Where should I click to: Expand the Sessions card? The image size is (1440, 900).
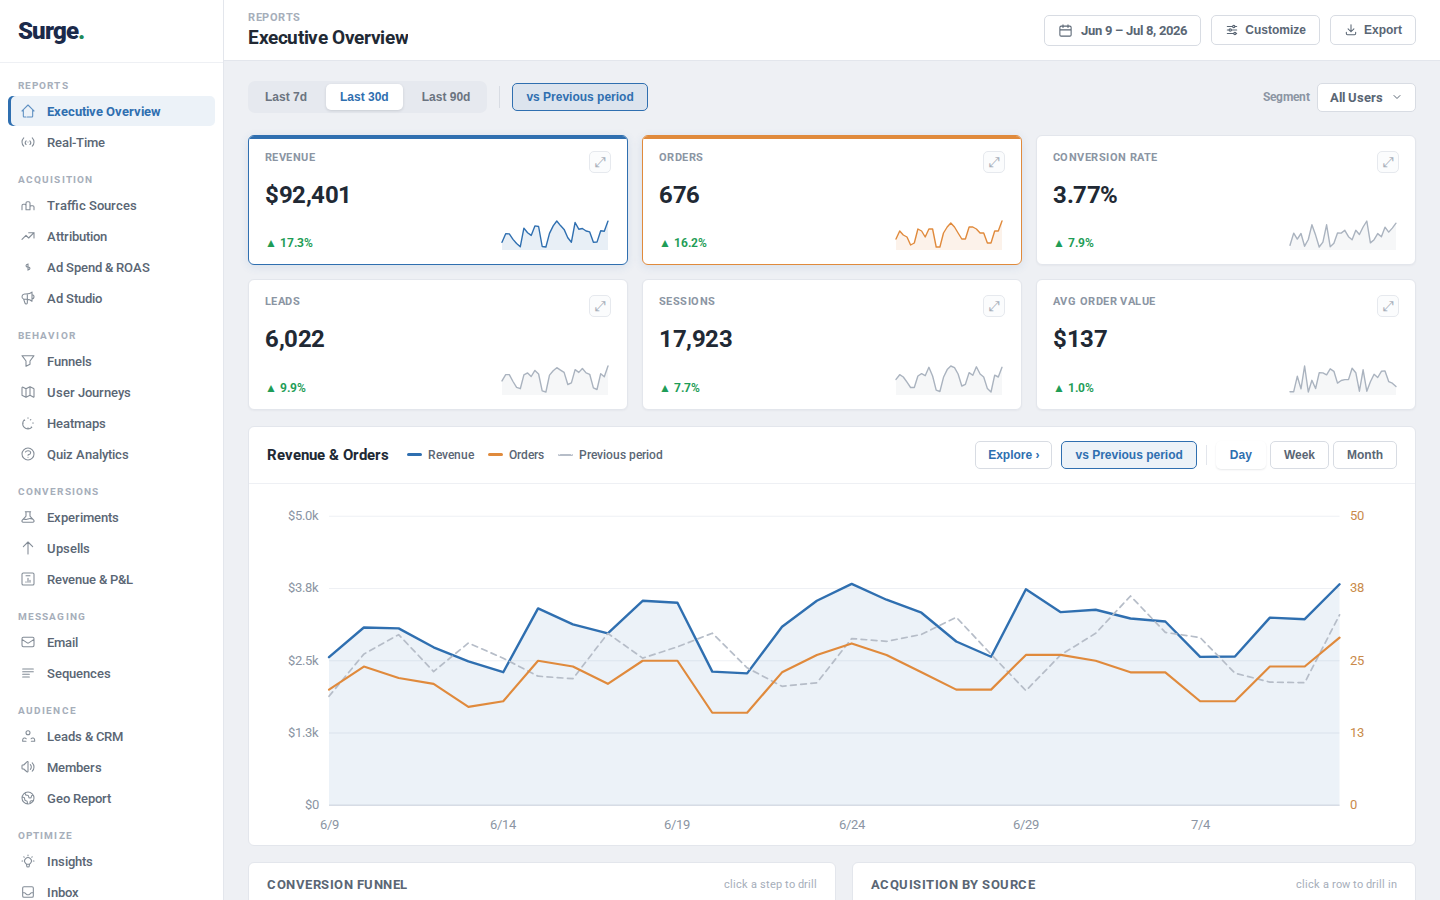pyautogui.click(x=994, y=306)
